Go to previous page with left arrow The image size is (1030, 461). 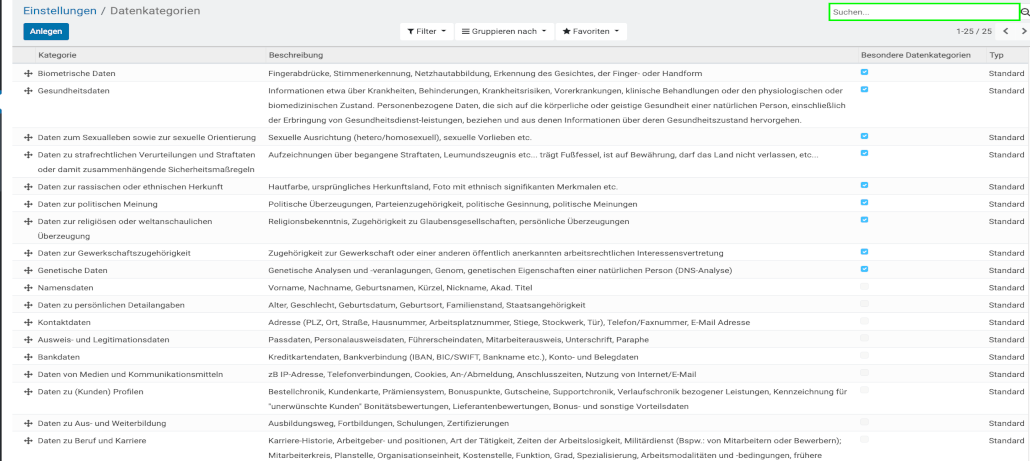[x=1006, y=32]
